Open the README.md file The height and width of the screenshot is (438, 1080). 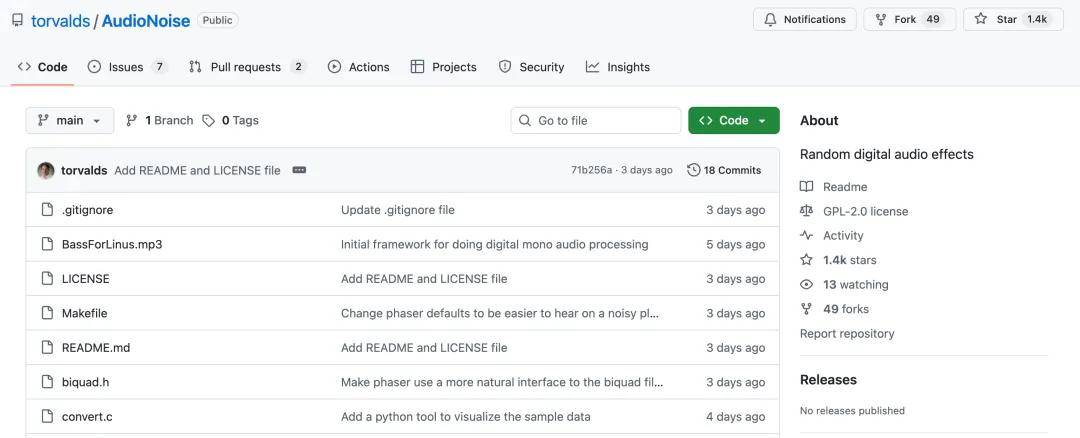tap(96, 348)
